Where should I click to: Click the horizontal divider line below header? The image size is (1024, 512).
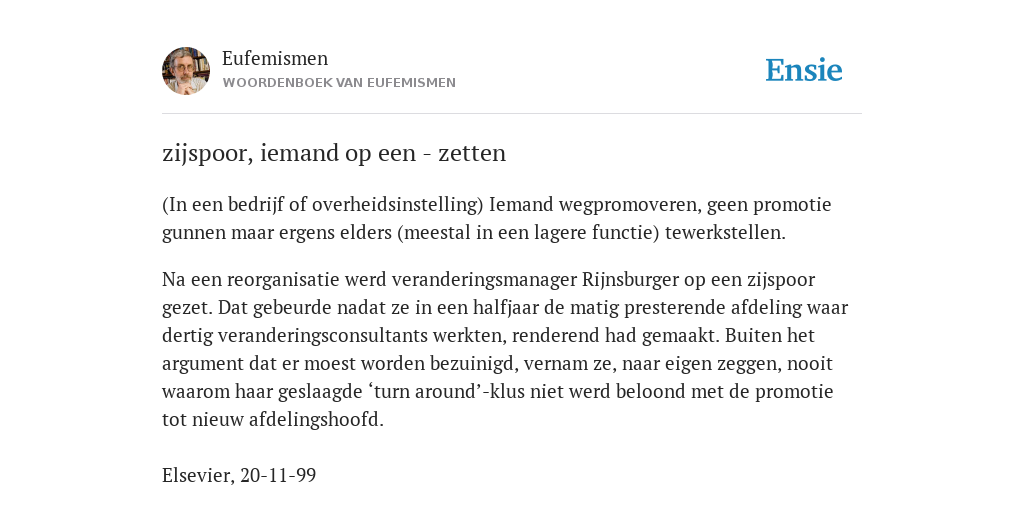click(512, 114)
